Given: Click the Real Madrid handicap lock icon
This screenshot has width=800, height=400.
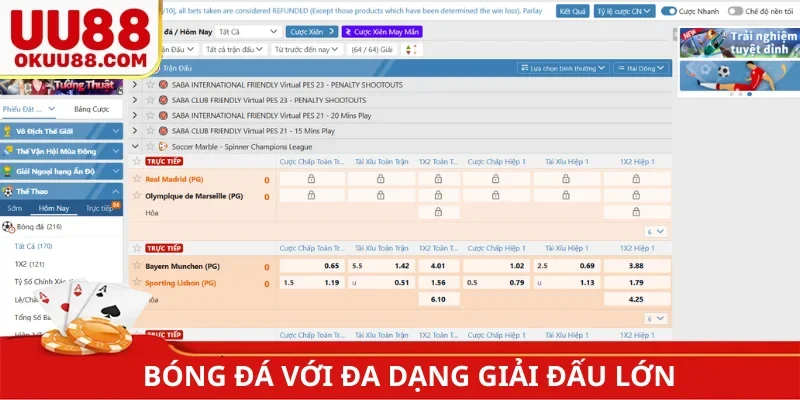Looking at the screenshot, I should coord(312,179).
